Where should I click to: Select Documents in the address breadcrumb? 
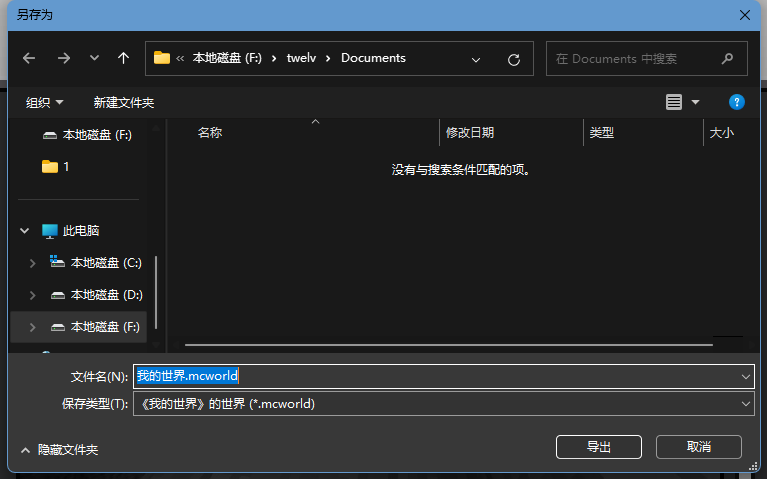tap(373, 58)
